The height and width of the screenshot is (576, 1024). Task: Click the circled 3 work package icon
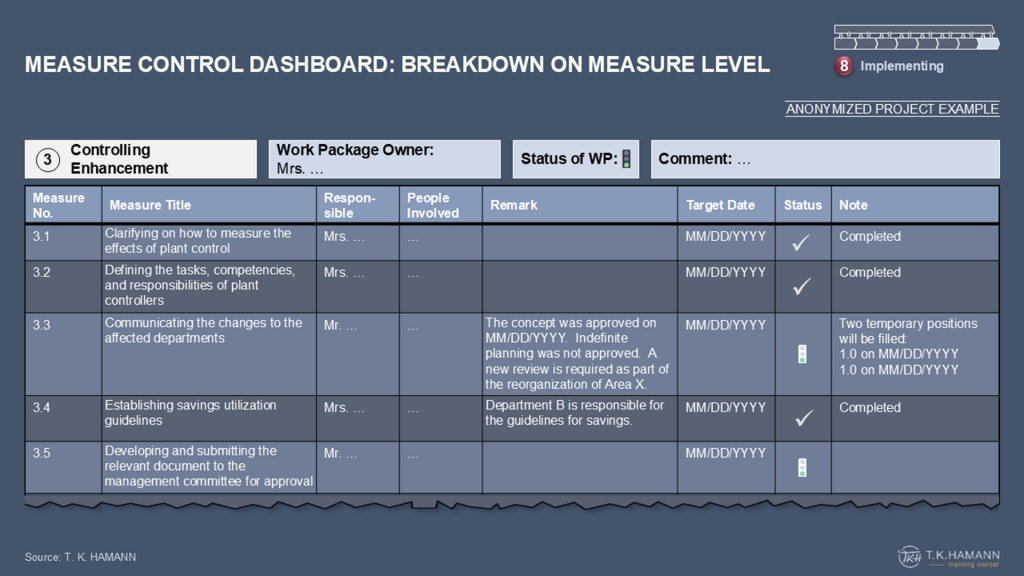click(x=48, y=160)
